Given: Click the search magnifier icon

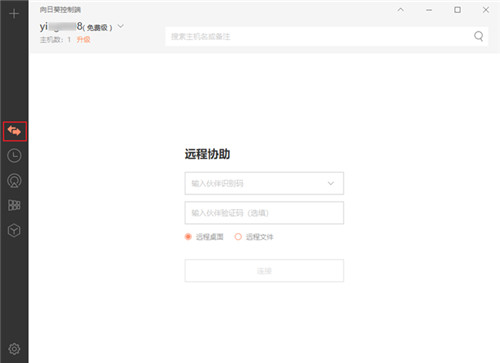Looking at the screenshot, I should (479, 36).
